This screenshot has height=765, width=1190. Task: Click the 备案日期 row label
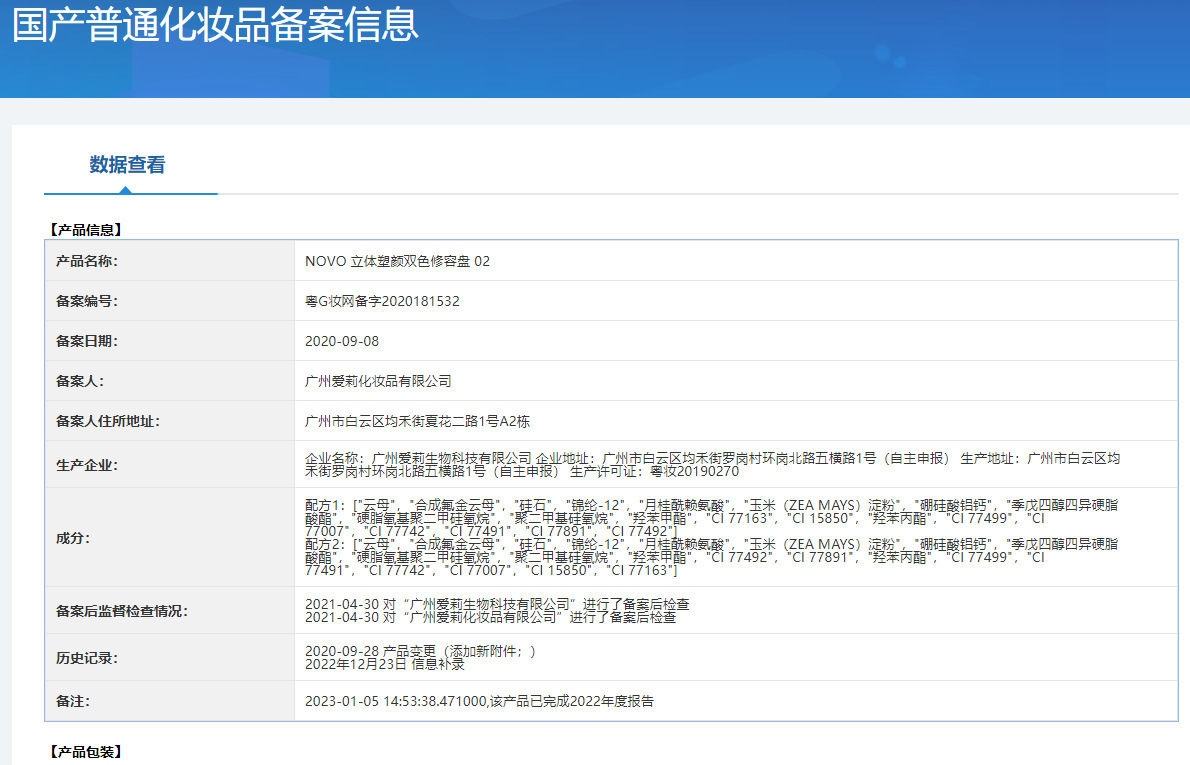pos(87,342)
